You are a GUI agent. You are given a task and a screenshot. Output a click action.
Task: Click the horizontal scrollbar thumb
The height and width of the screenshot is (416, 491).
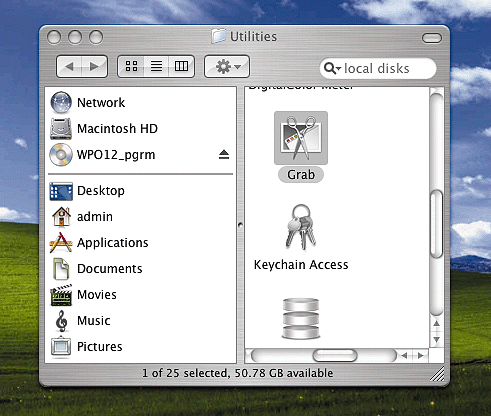point(335,355)
